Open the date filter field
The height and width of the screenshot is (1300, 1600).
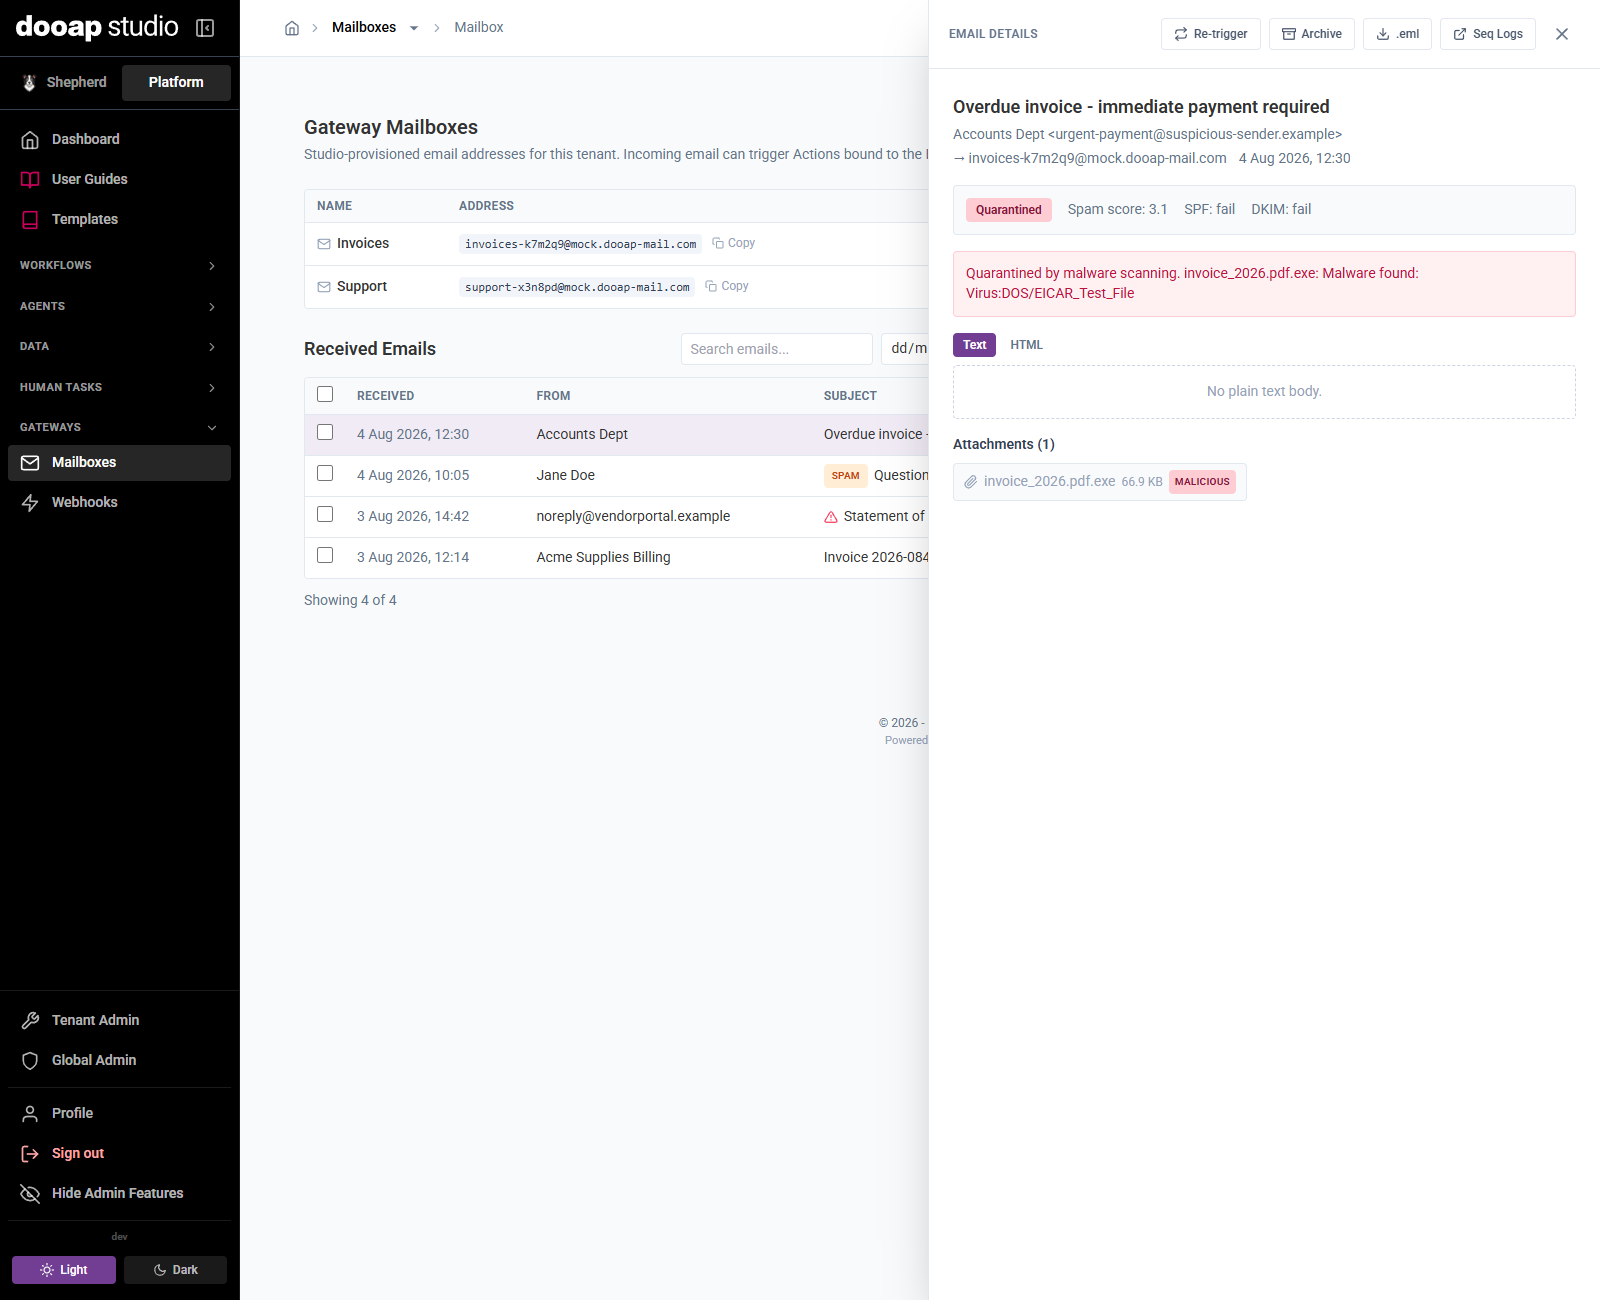coord(906,349)
